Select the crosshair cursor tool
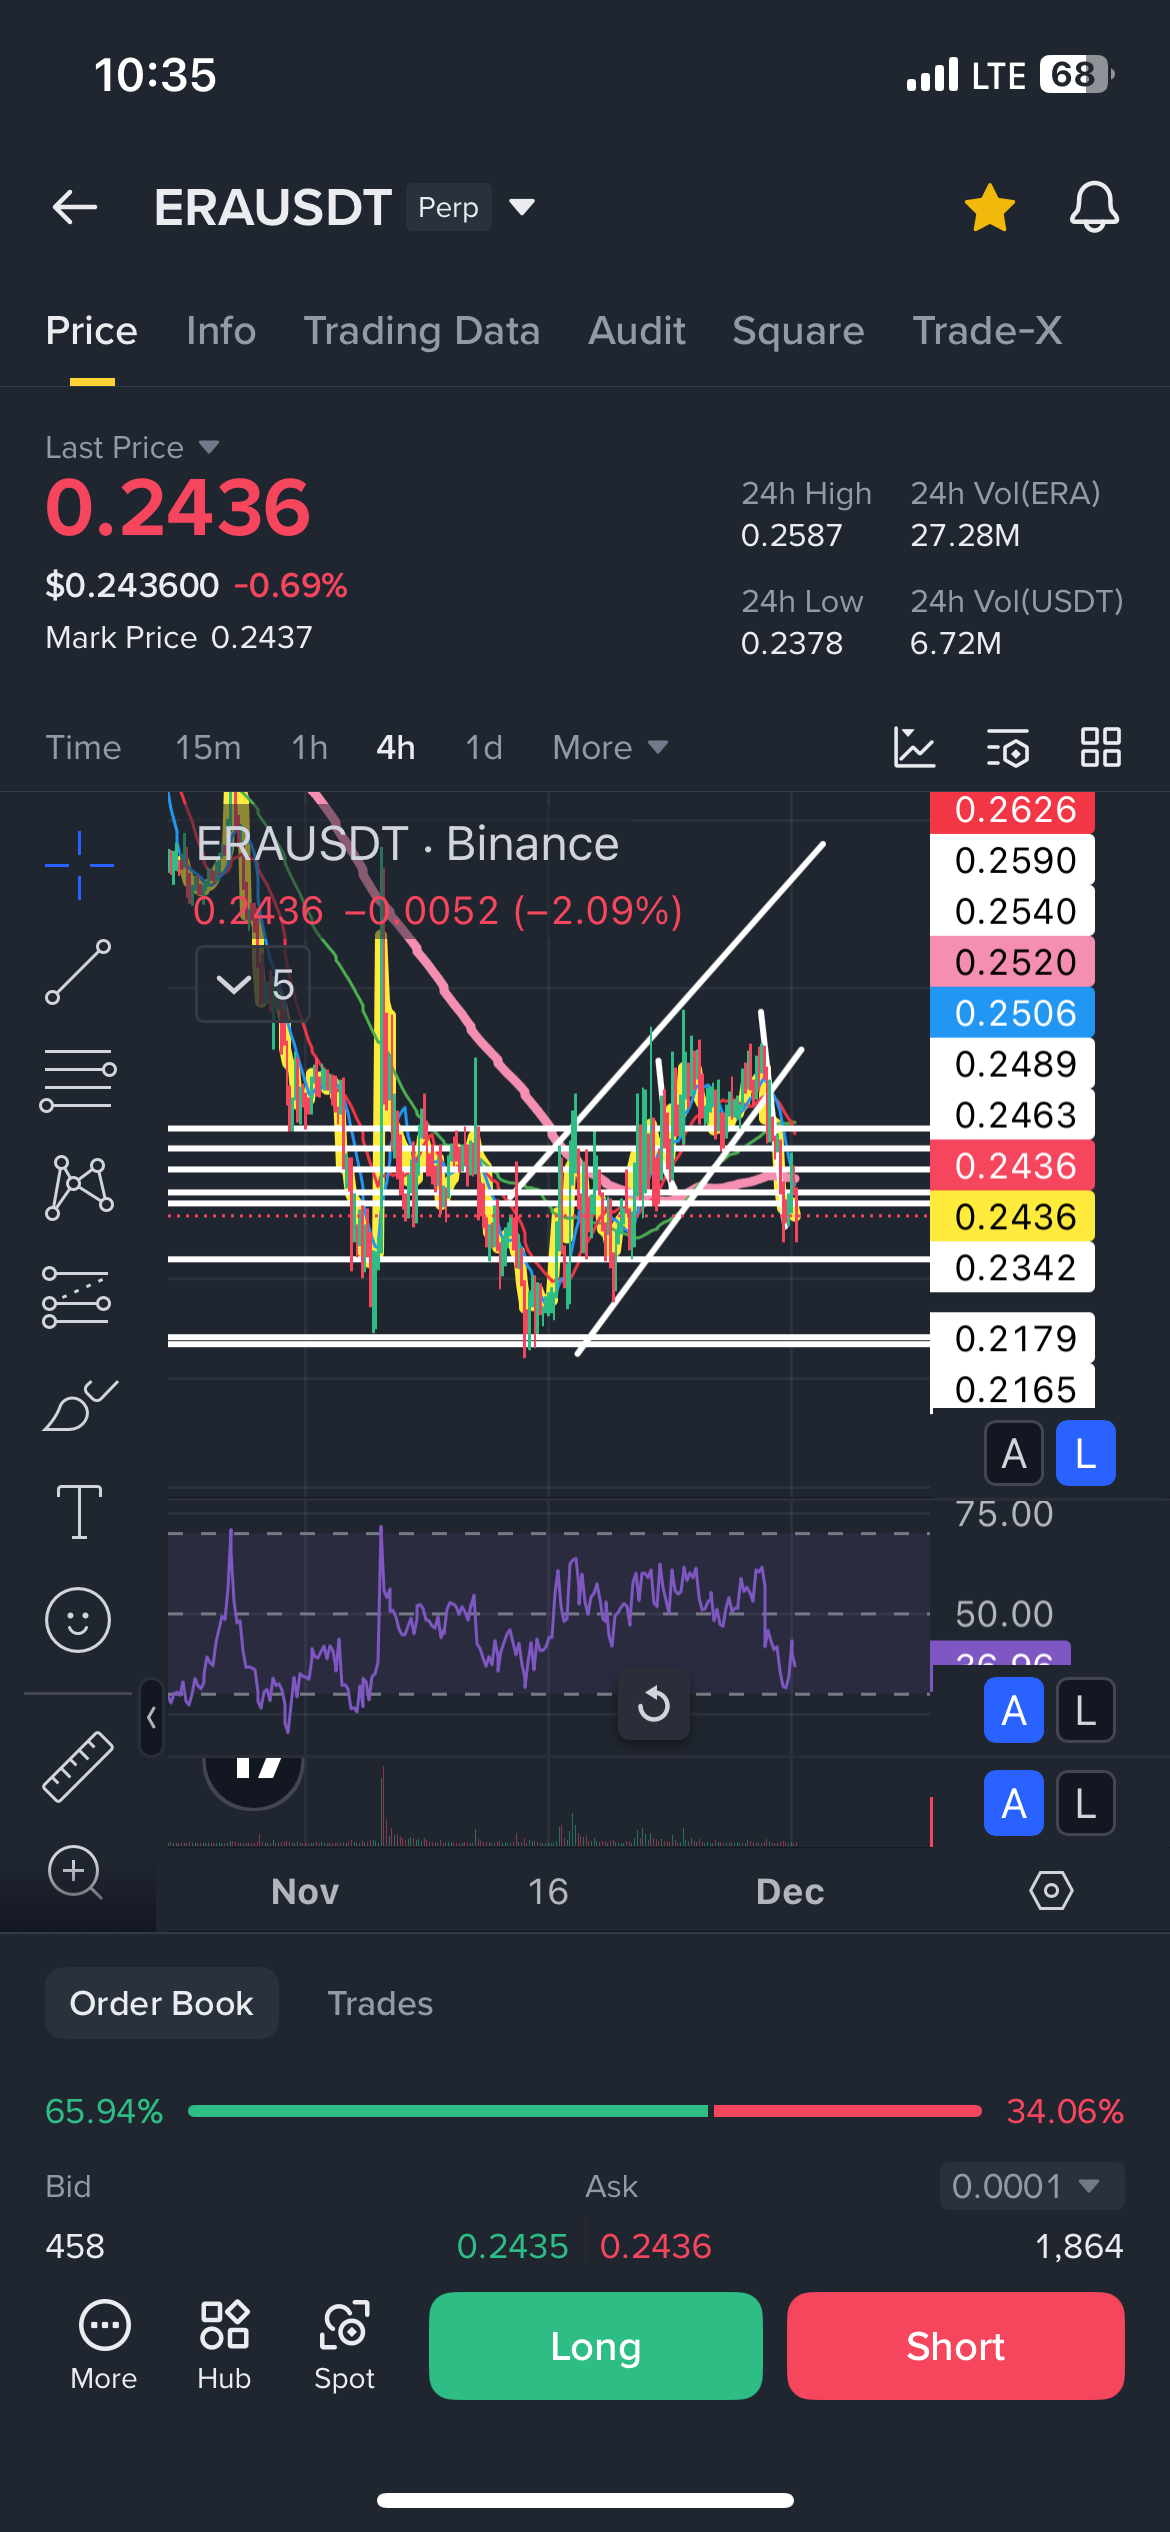The width and height of the screenshot is (1170, 2532). (79, 865)
